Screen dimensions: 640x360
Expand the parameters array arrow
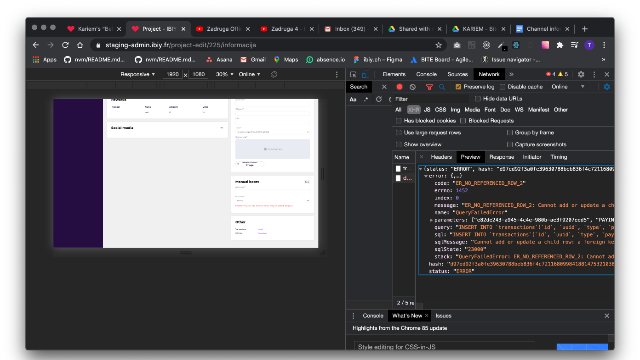[431, 220]
